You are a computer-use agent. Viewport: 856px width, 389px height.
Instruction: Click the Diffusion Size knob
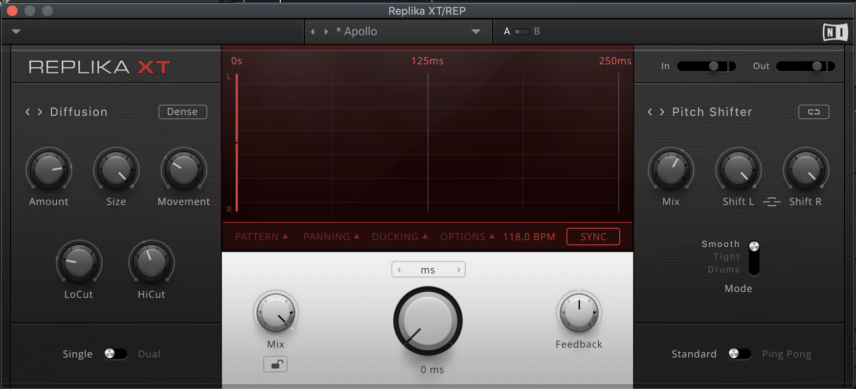point(116,170)
